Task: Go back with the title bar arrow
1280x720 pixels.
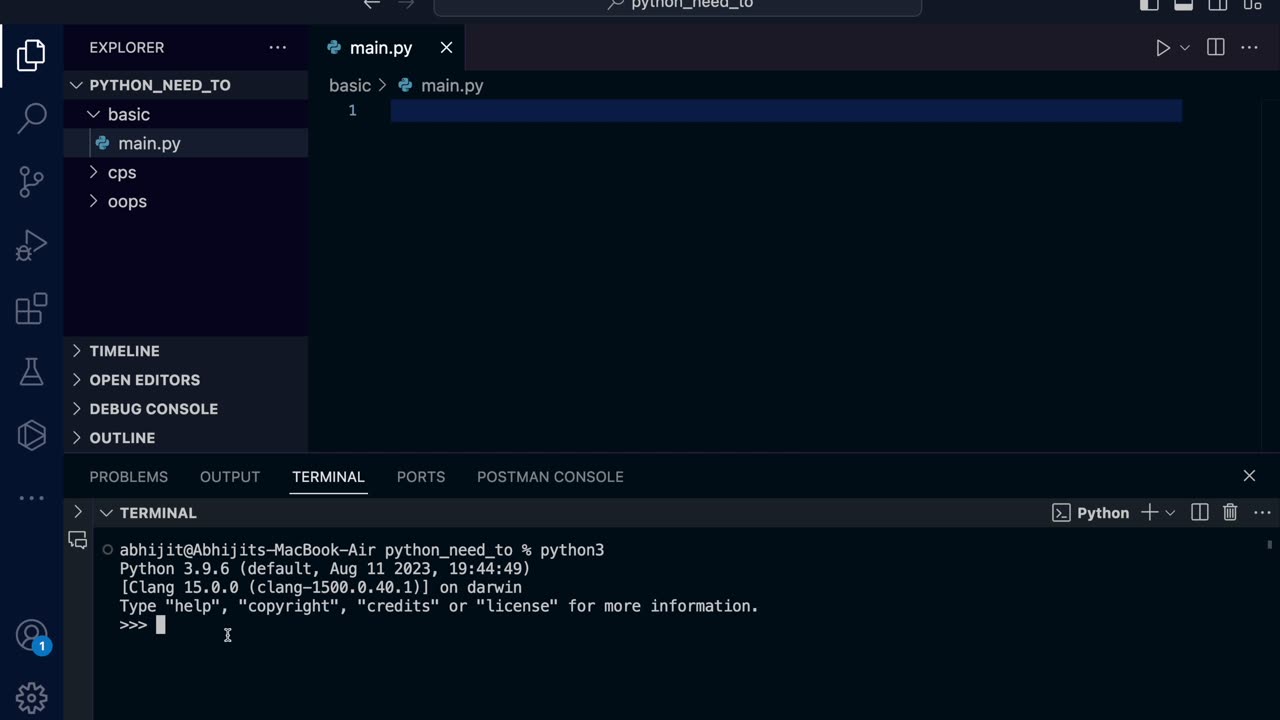Action: tap(372, 4)
